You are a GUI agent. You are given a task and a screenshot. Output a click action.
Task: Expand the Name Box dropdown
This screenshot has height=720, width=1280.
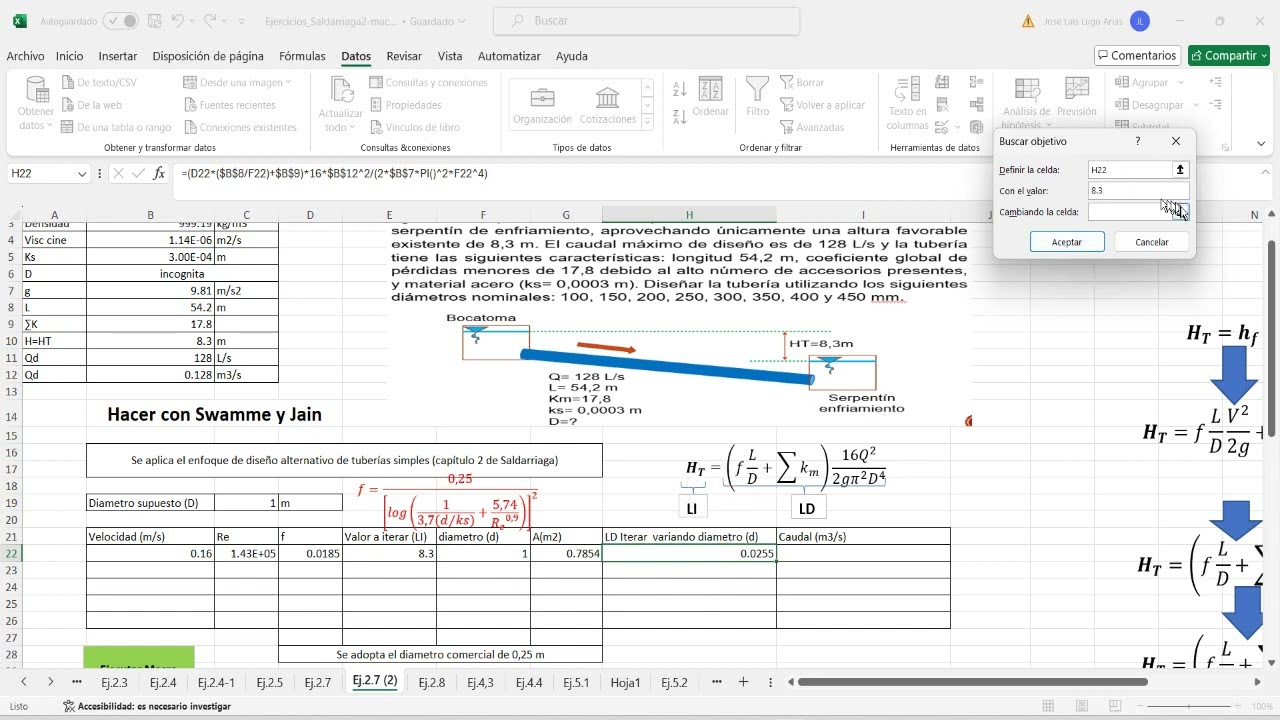(82, 173)
